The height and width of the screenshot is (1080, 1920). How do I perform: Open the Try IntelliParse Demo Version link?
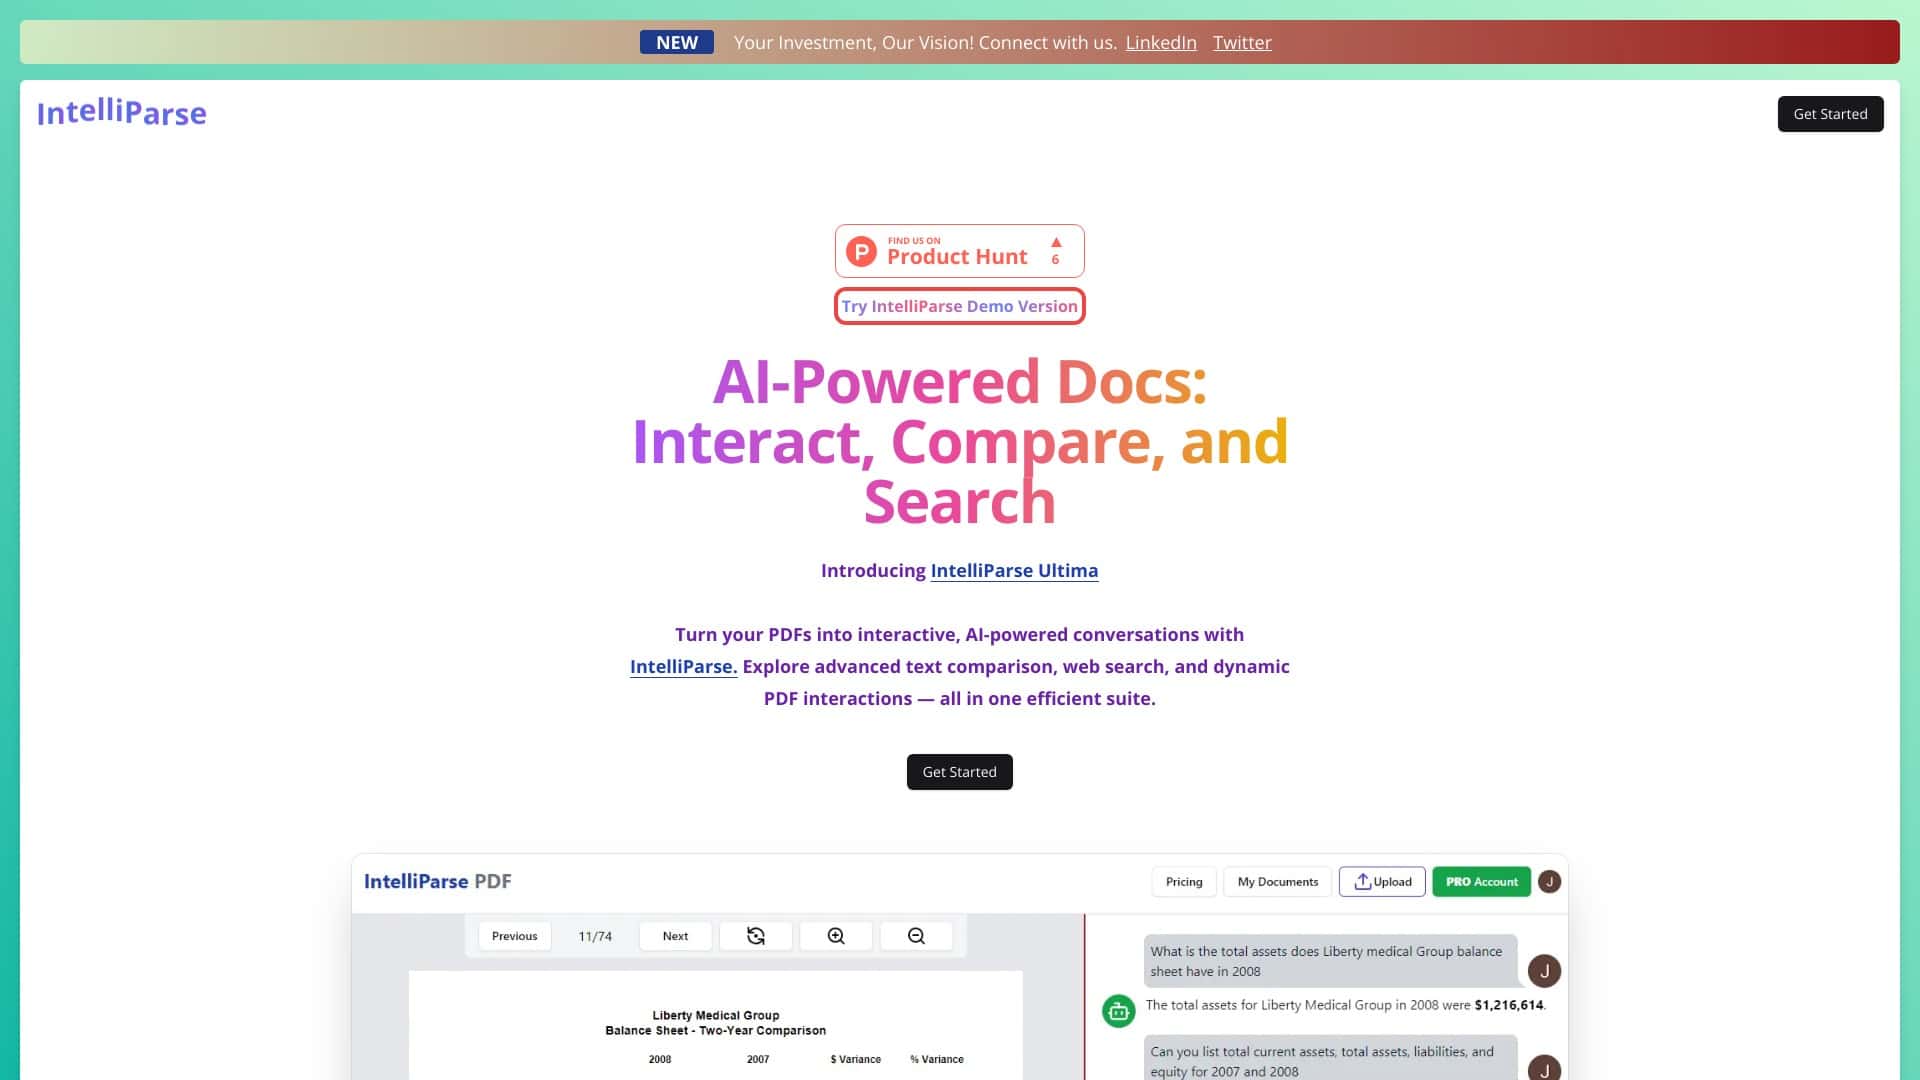tap(959, 306)
